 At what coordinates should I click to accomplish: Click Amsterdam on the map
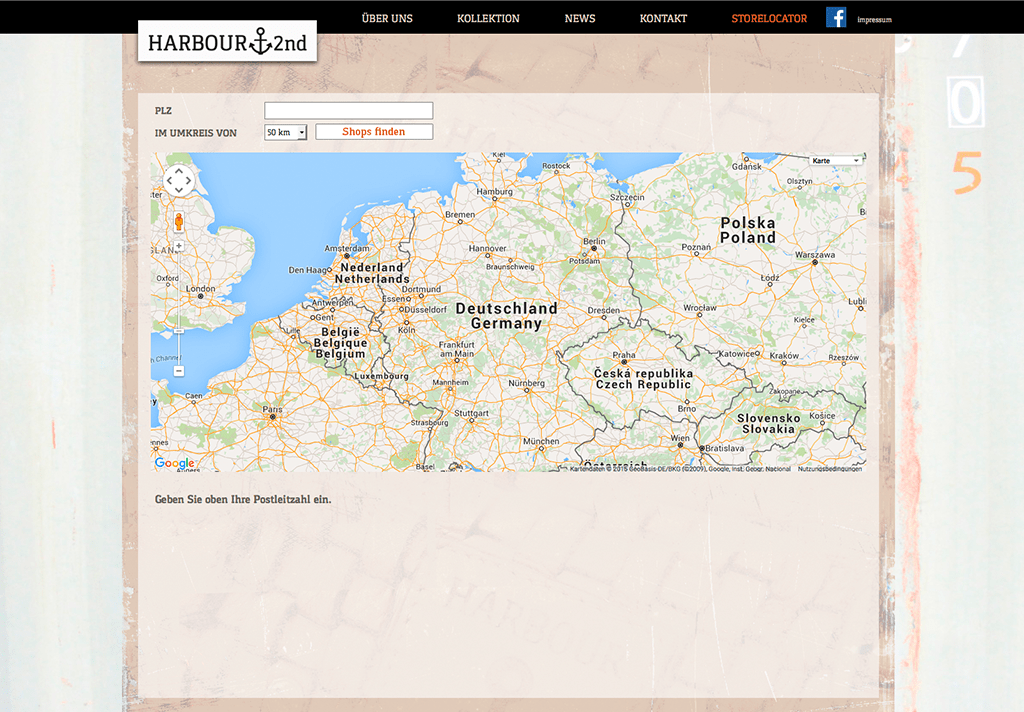point(347,248)
